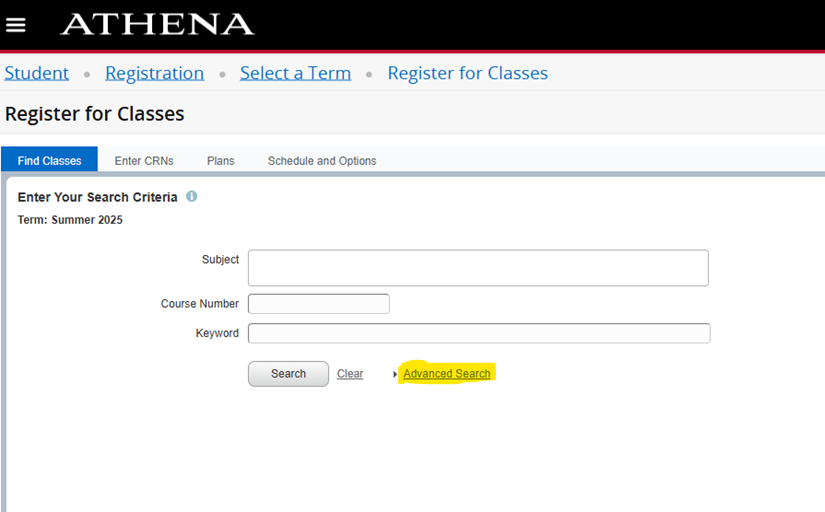Focus the Subject input box
The height and width of the screenshot is (512, 825).
[x=478, y=268]
